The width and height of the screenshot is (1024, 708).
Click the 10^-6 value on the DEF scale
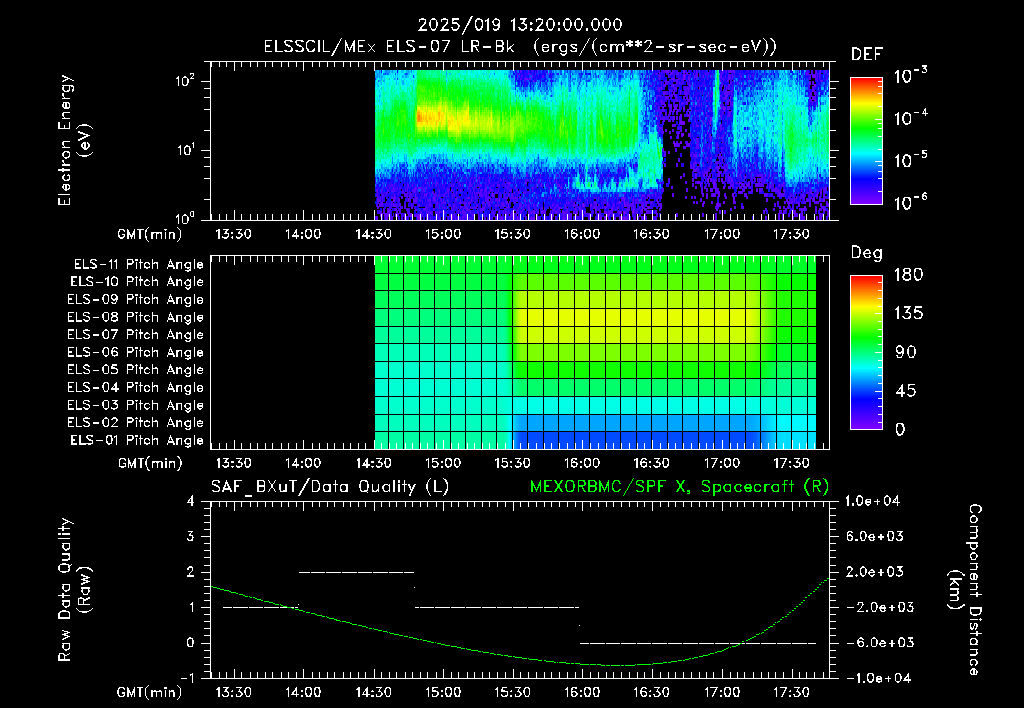point(910,202)
